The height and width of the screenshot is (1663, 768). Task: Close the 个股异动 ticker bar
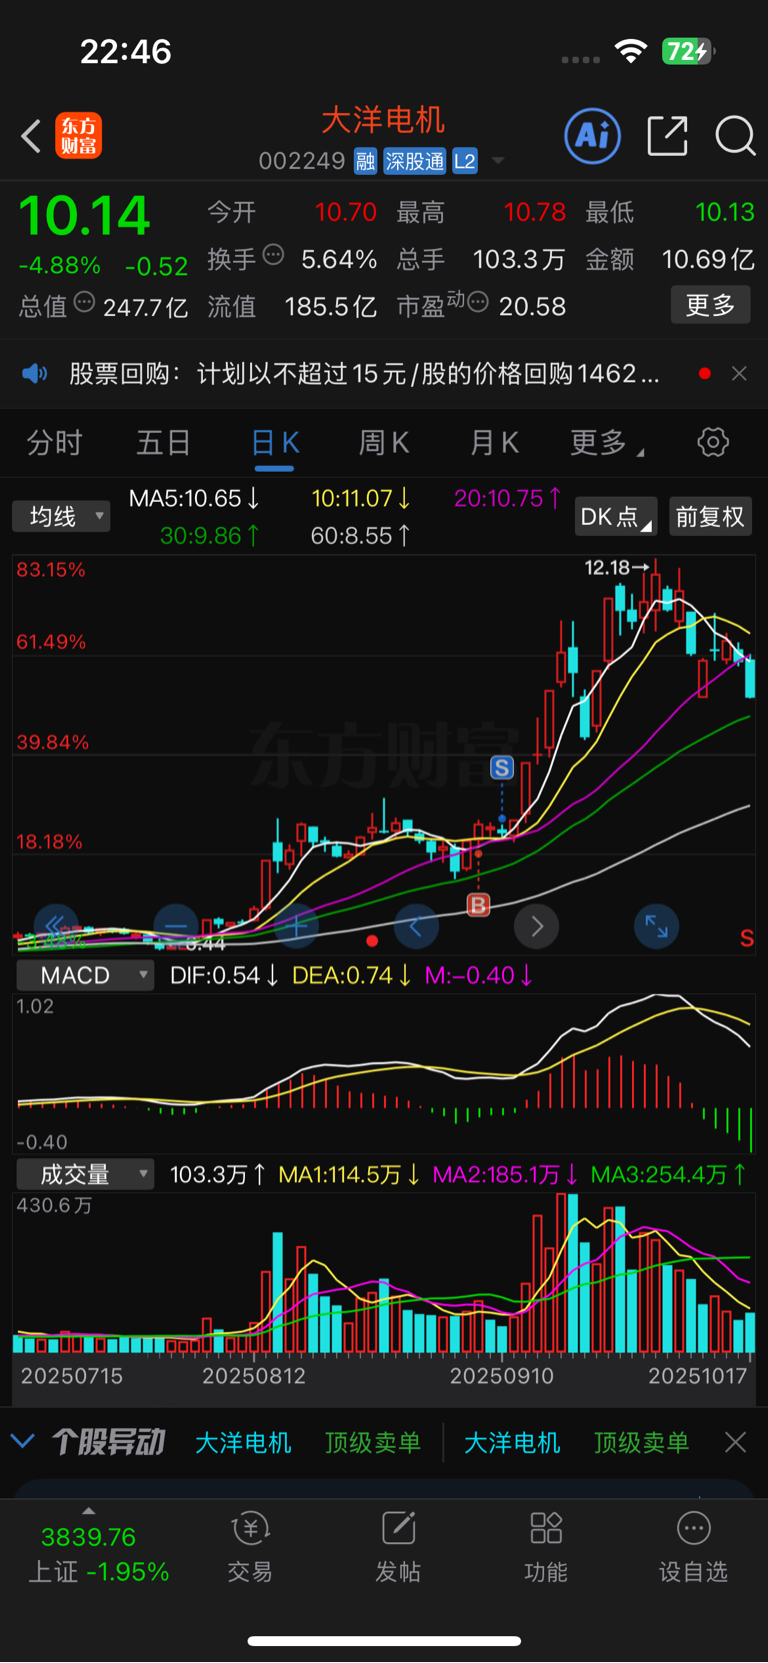pos(735,1442)
